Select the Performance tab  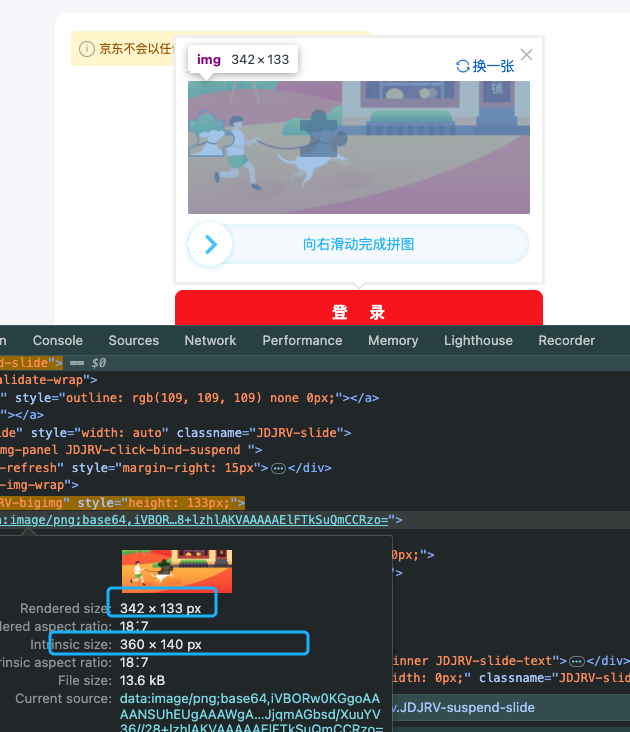(x=302, y=340)
